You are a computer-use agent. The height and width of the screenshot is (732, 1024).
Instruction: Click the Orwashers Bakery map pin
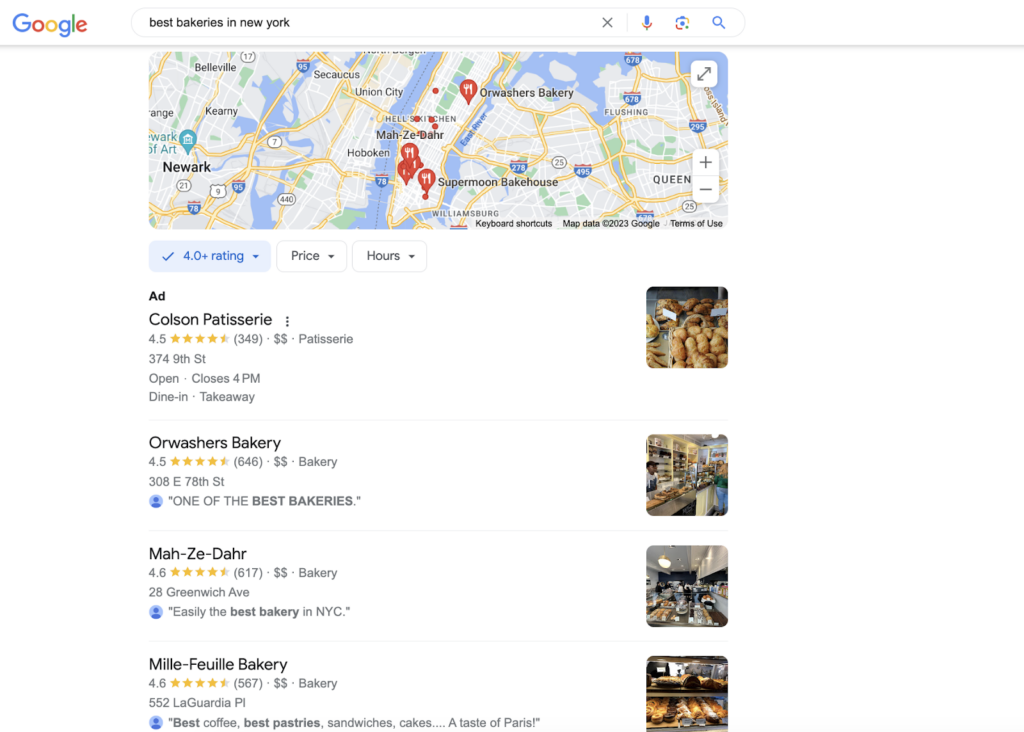468,91
